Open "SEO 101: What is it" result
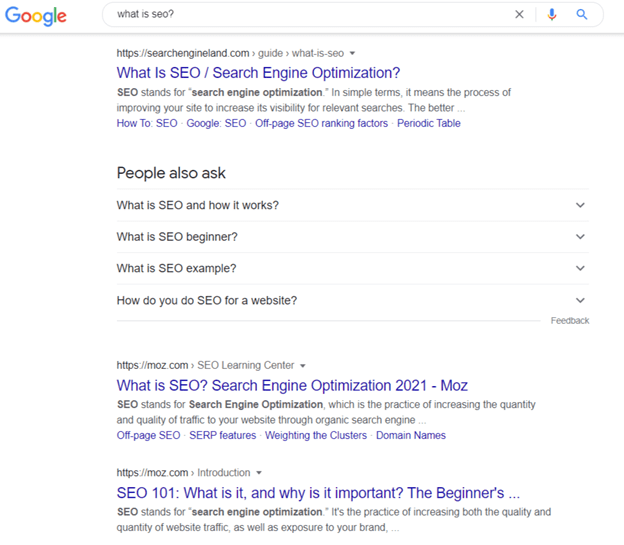The image size is (624, 545). click(318, 493)
